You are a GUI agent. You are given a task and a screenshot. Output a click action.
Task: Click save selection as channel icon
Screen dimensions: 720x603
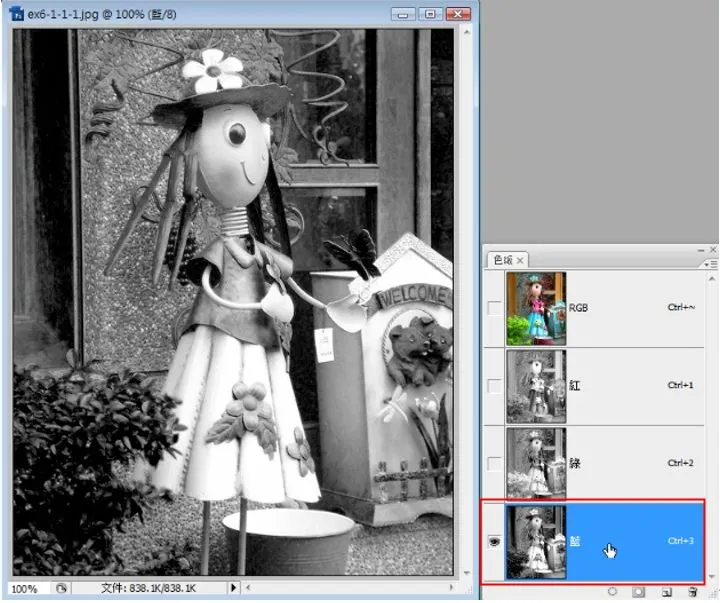pyautogui.click(x=638, y=592)
